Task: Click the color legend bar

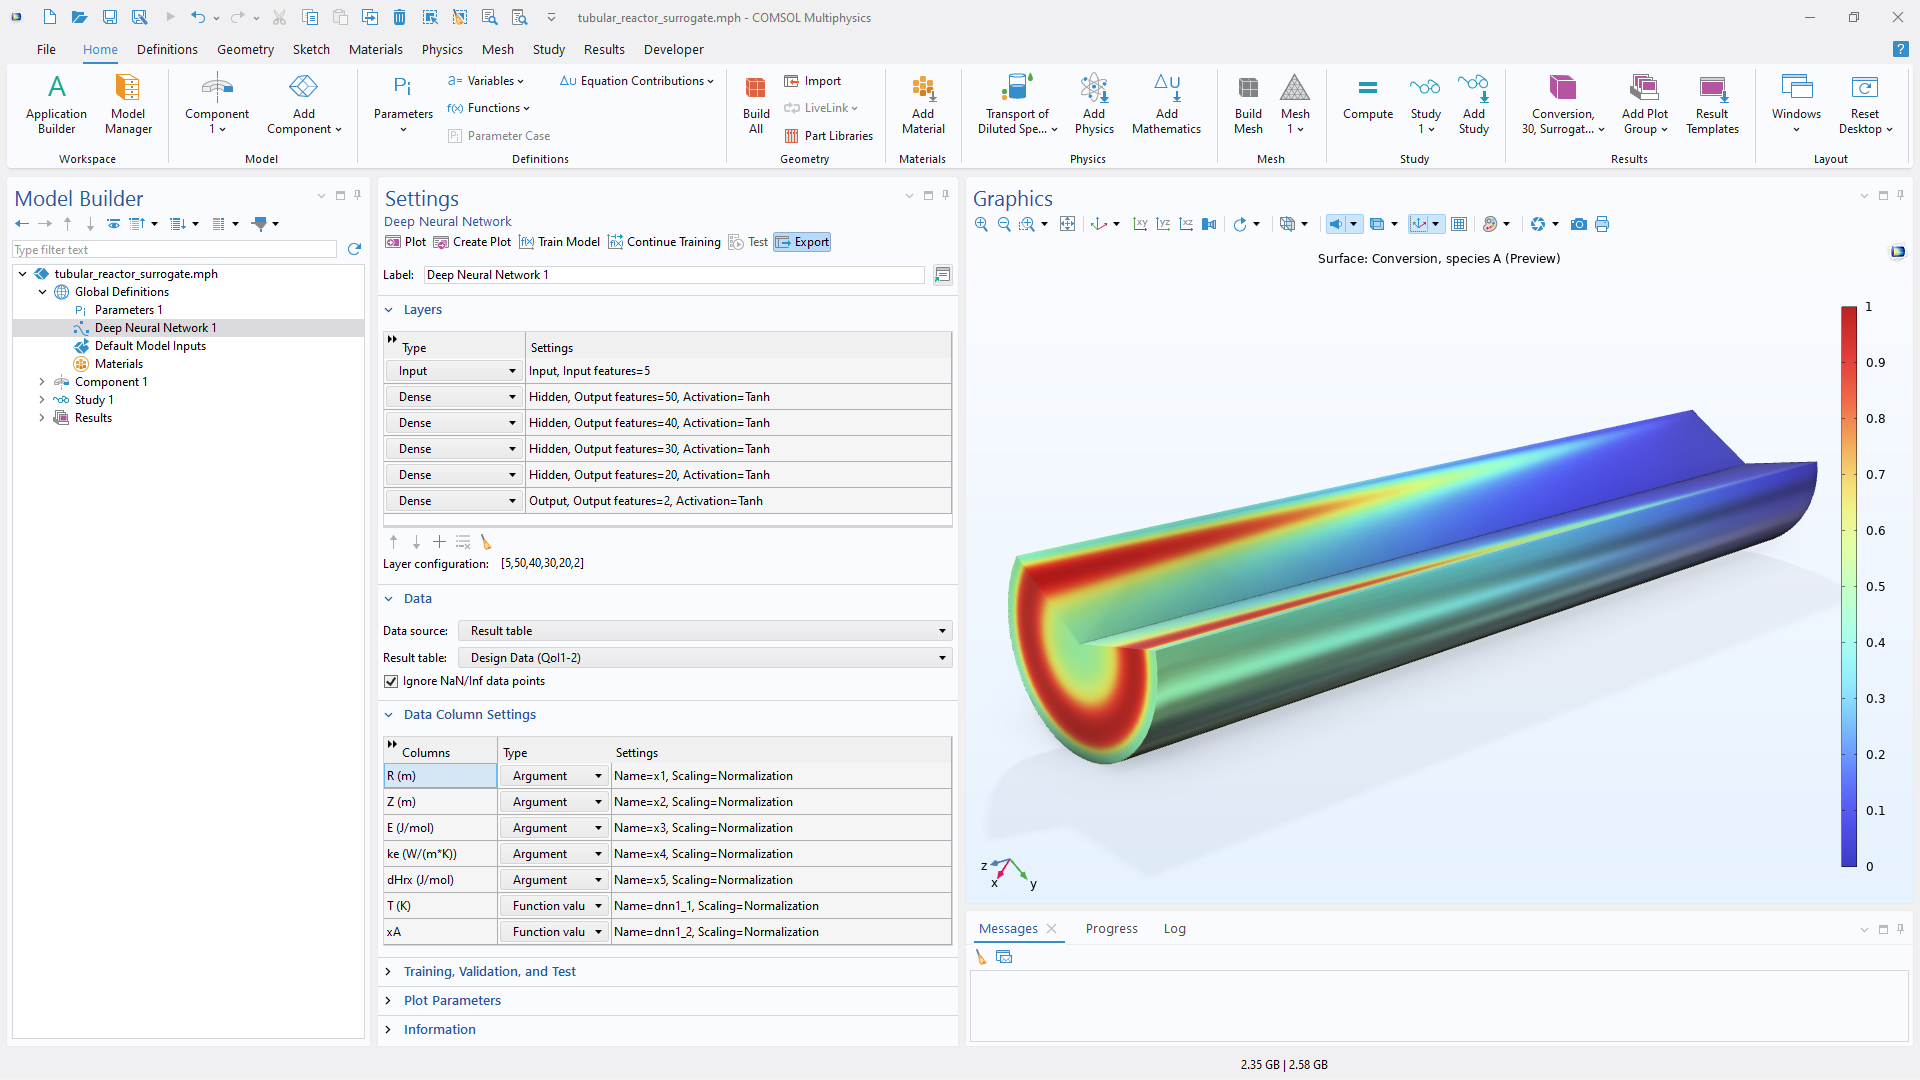Action: (1848, 586)
